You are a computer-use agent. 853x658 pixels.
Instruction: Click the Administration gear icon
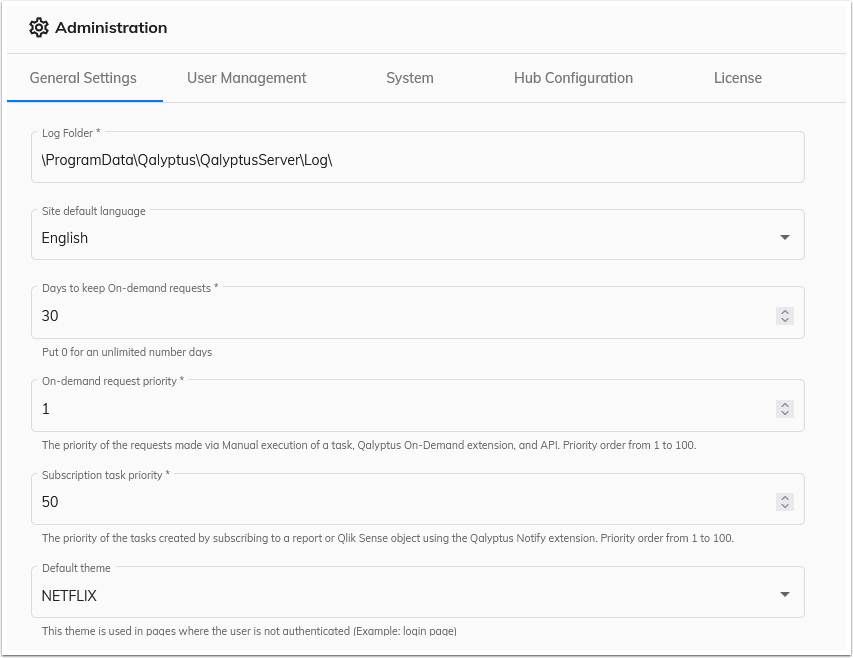(x=39, y=27)
